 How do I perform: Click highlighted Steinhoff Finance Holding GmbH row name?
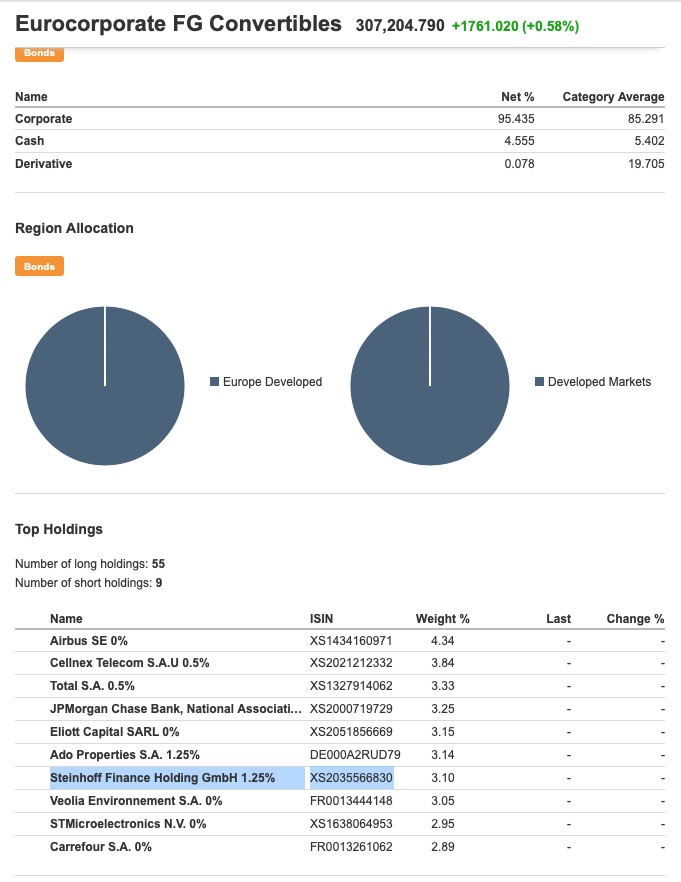coord(162,777)
